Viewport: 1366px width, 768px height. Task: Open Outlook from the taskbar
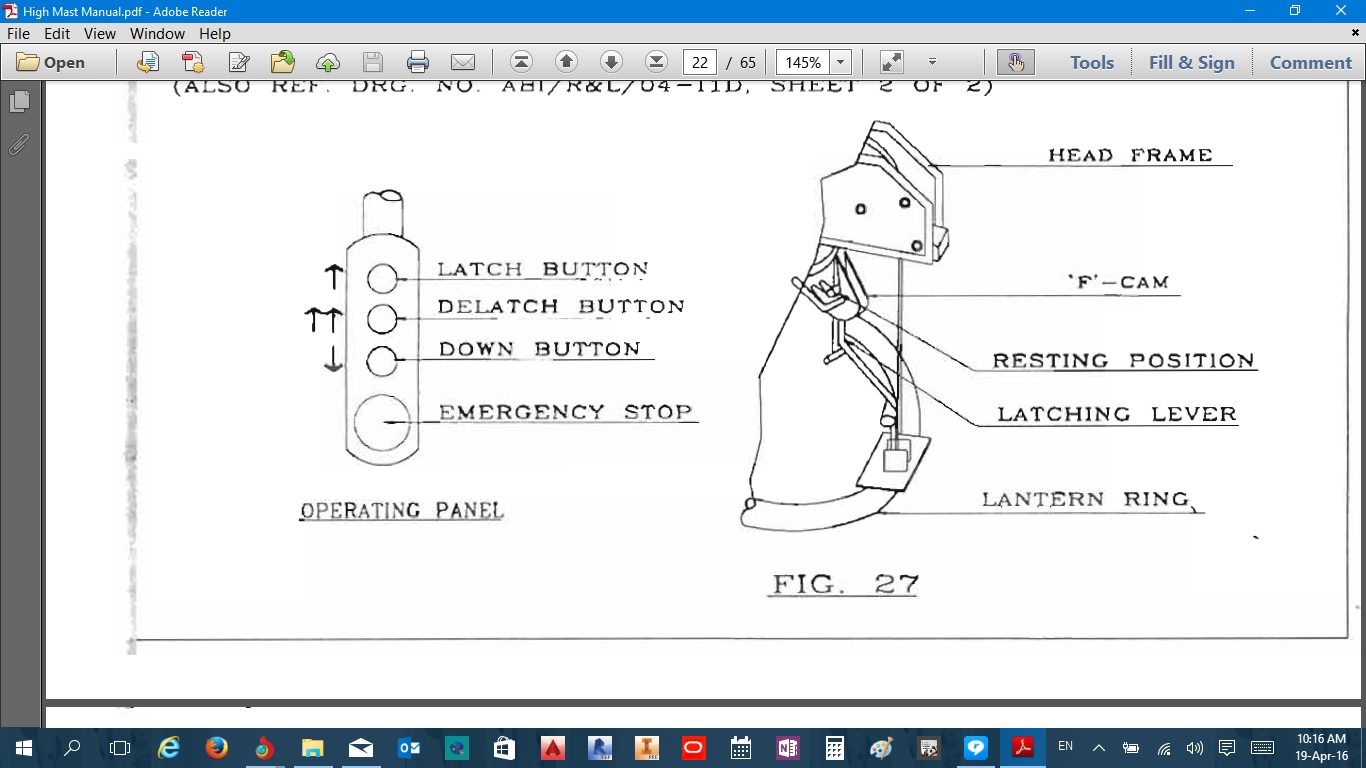click(409, 748)
